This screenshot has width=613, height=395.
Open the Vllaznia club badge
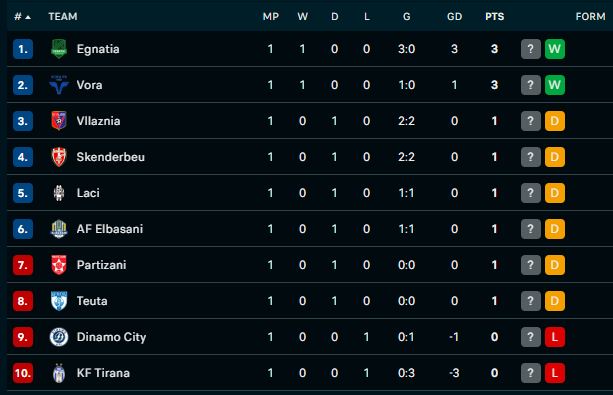59,121
